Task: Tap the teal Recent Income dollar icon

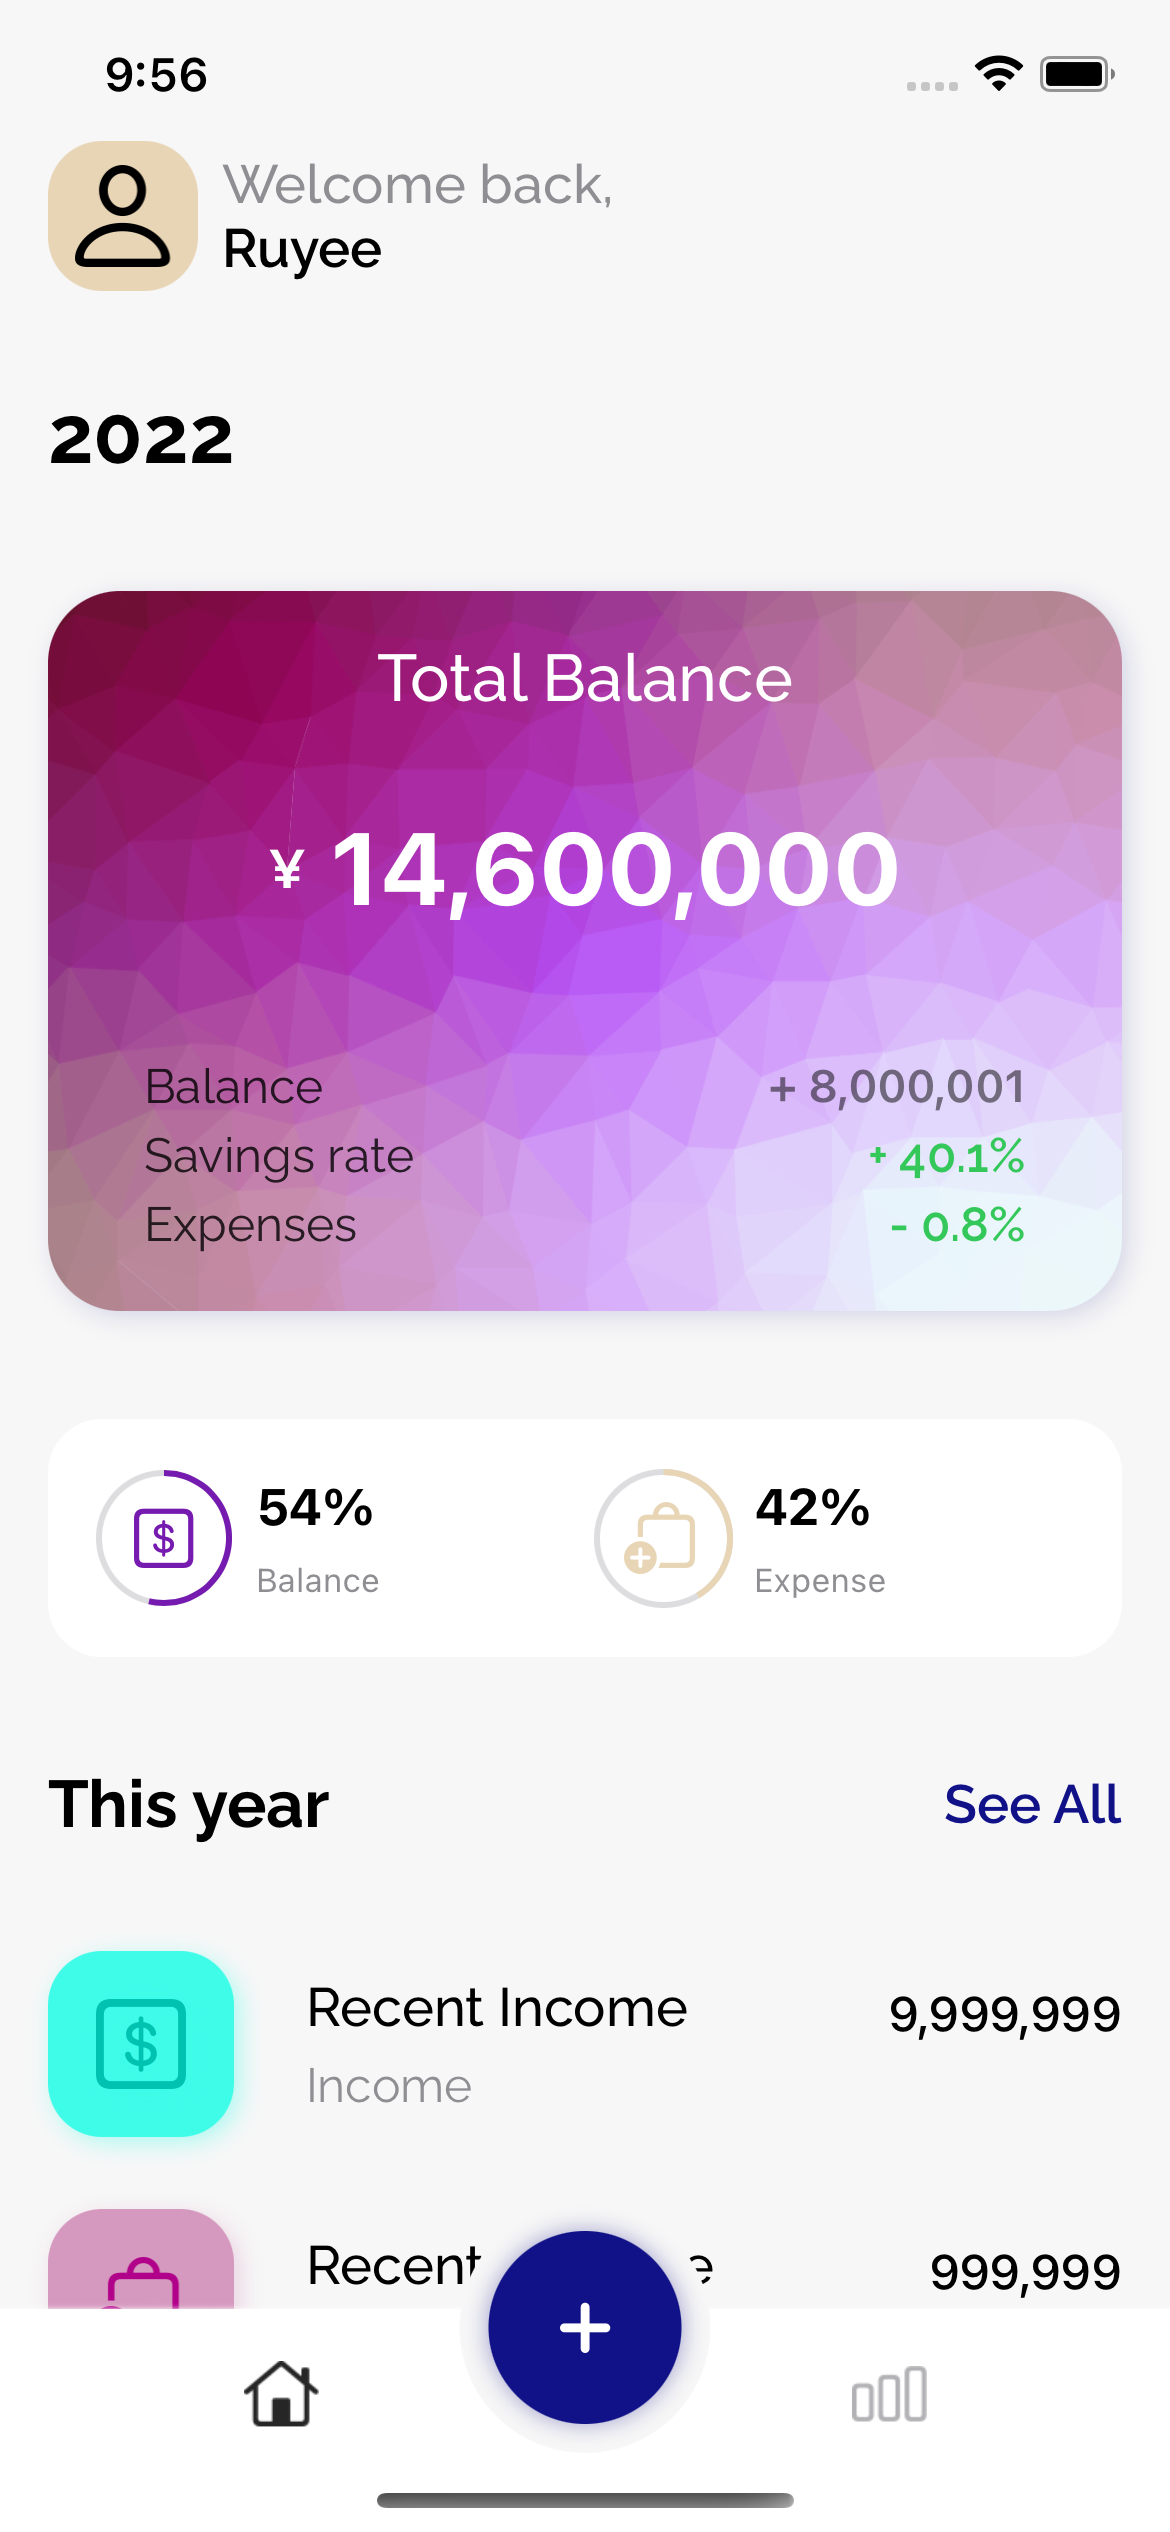Action: click(141, 2044)
